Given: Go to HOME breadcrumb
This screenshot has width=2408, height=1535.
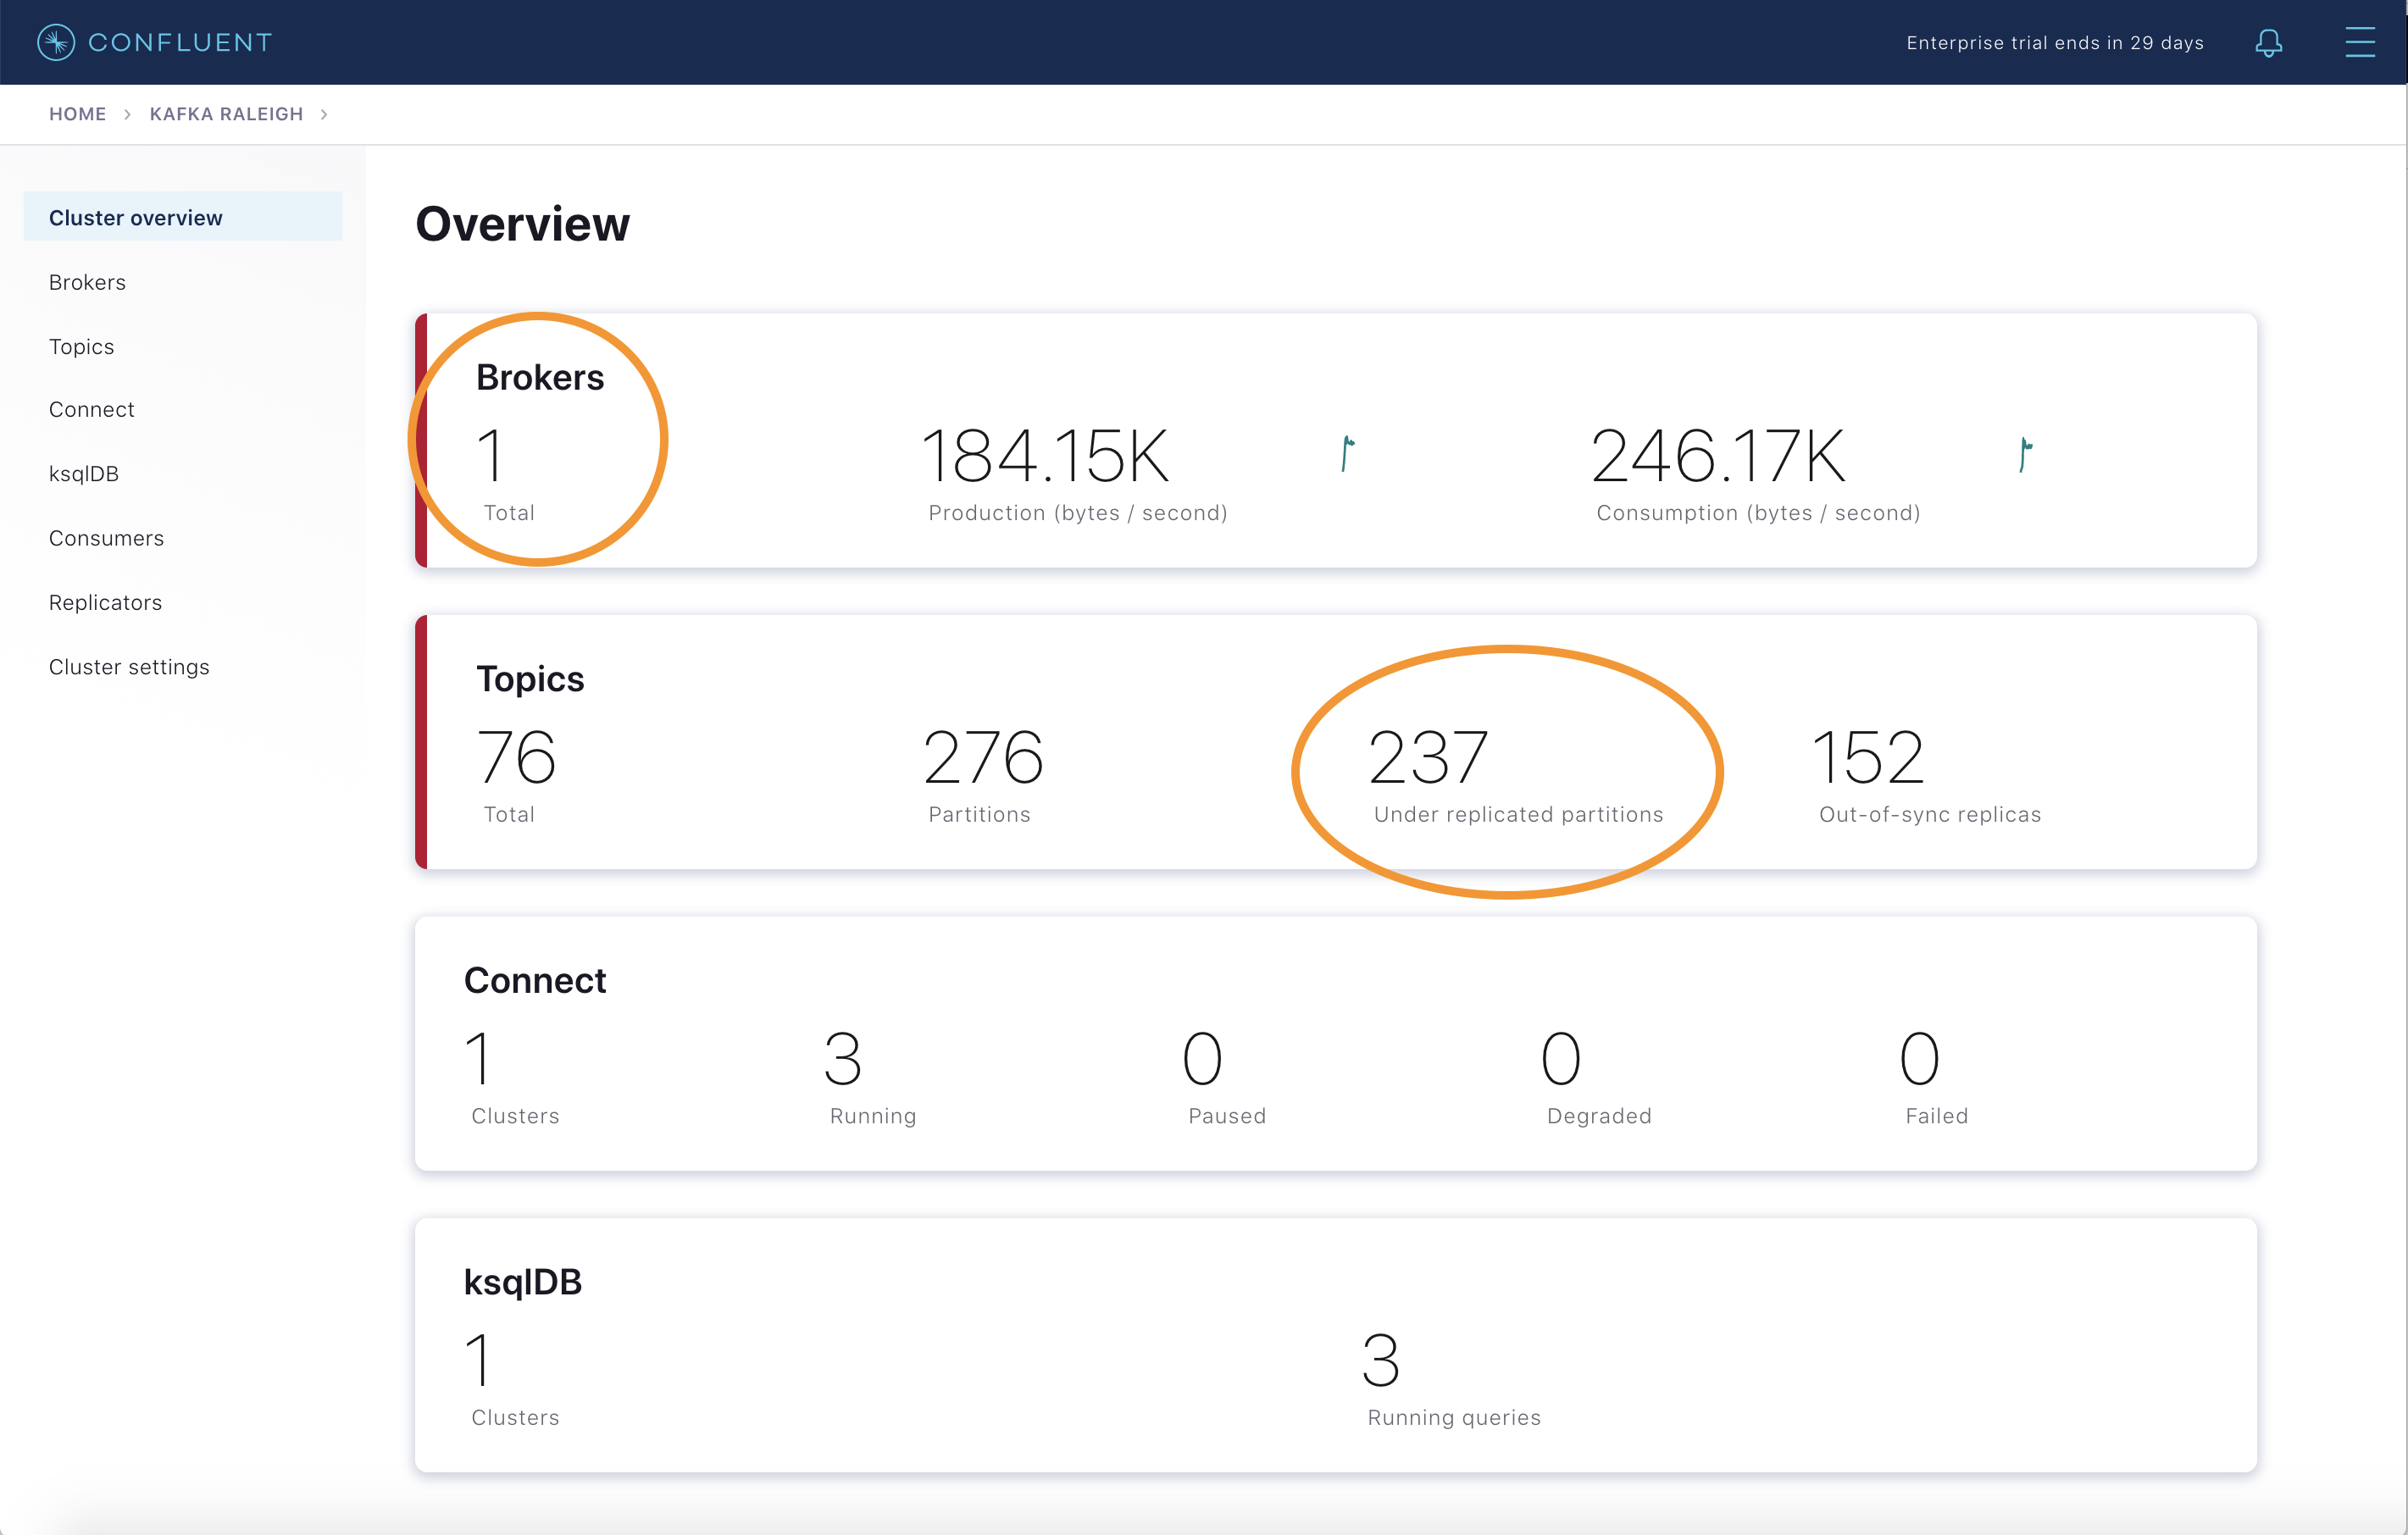Looking at the screenshot, I should [x=77, y=114].
